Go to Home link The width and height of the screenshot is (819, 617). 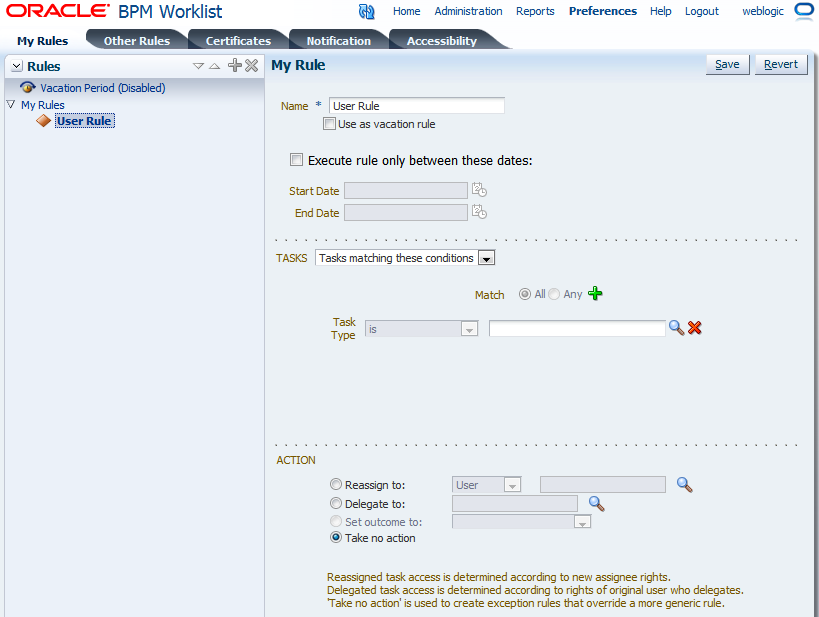(406, 11)
